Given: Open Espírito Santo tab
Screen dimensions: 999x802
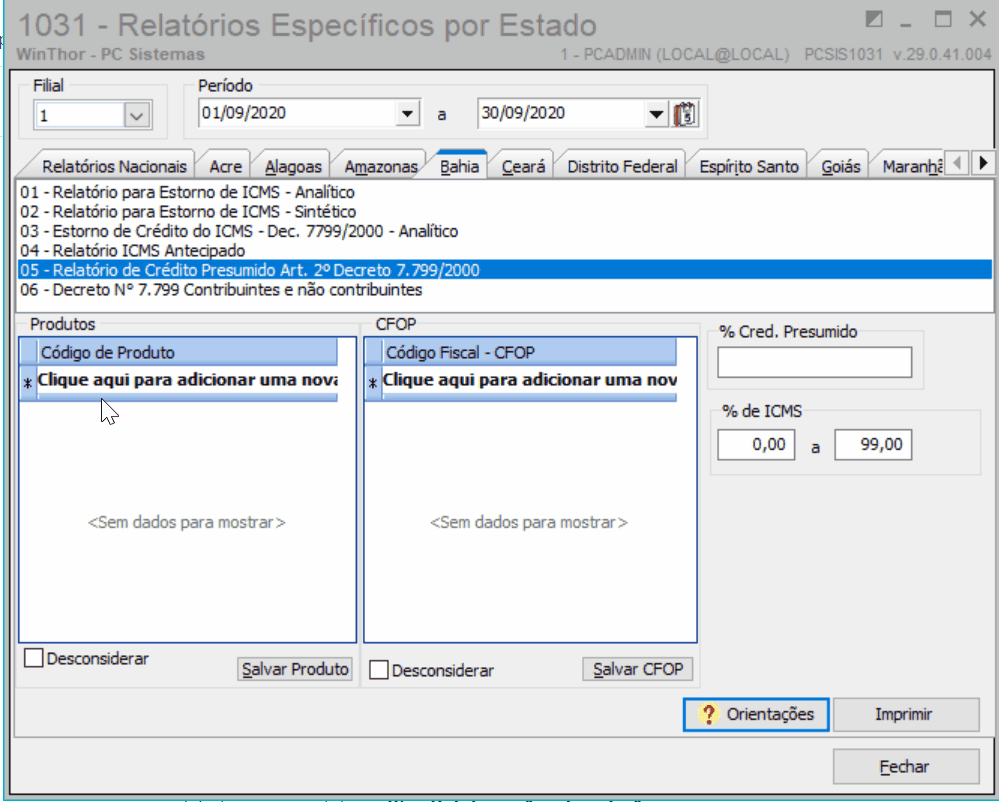Looking at the screenshot, I should [749, 167].
